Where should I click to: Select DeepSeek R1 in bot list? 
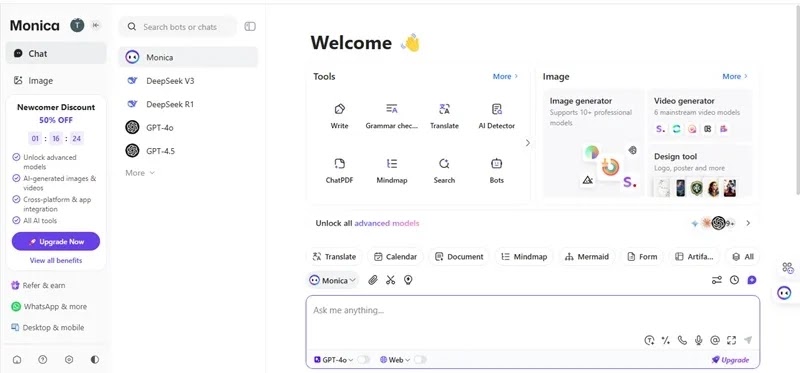click(x=188, y=104)
